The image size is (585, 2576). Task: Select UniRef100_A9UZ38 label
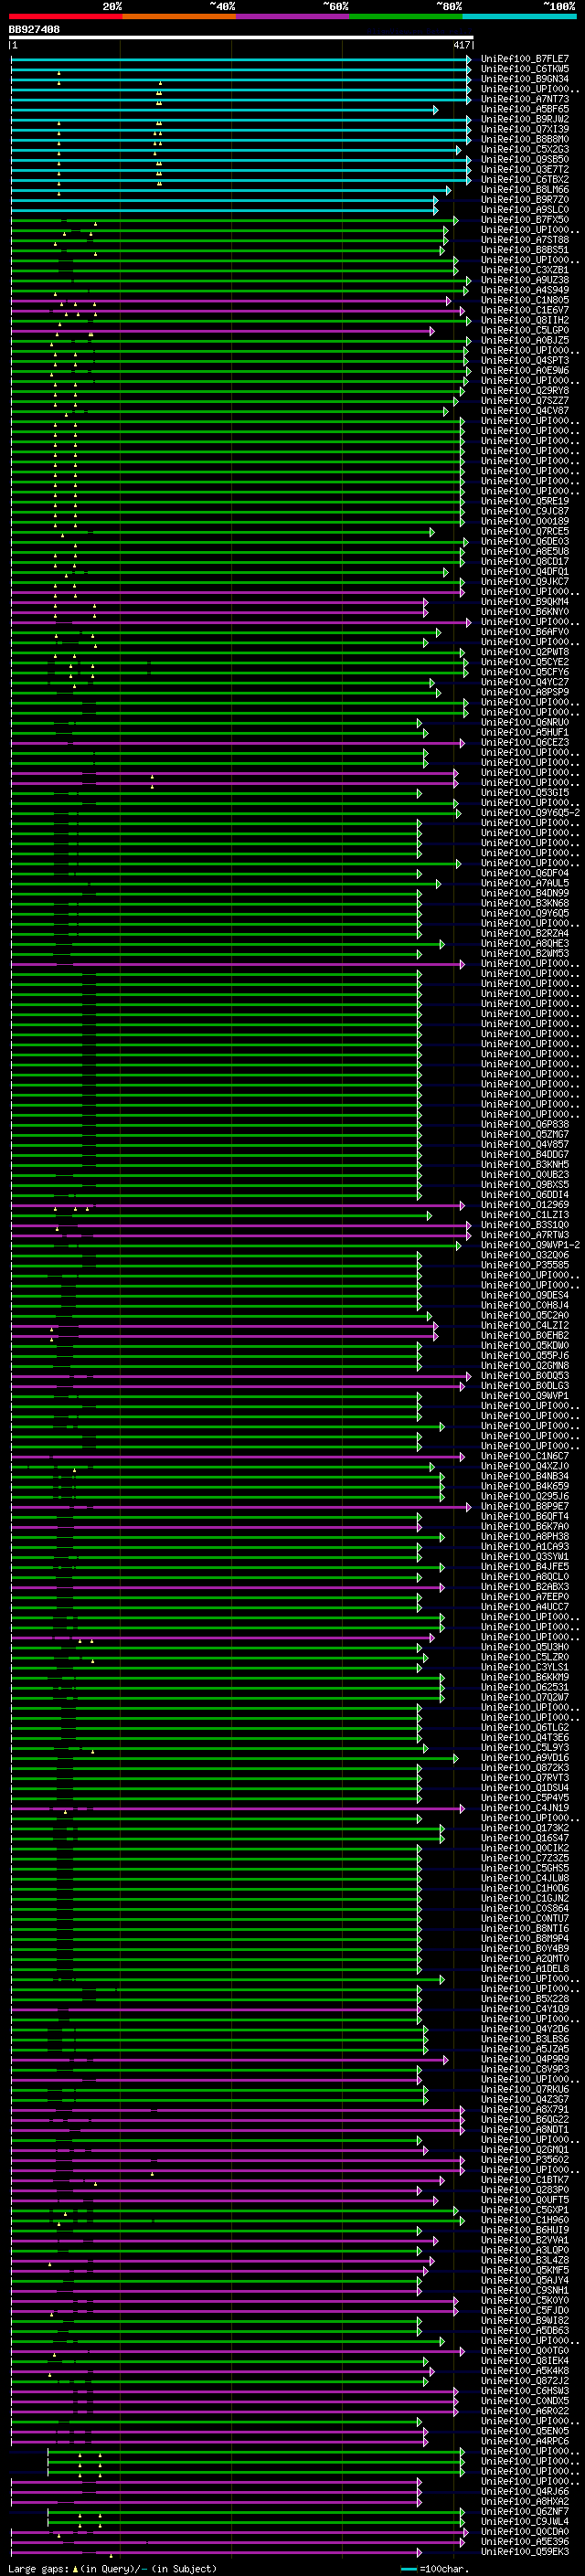click(525, 280)
